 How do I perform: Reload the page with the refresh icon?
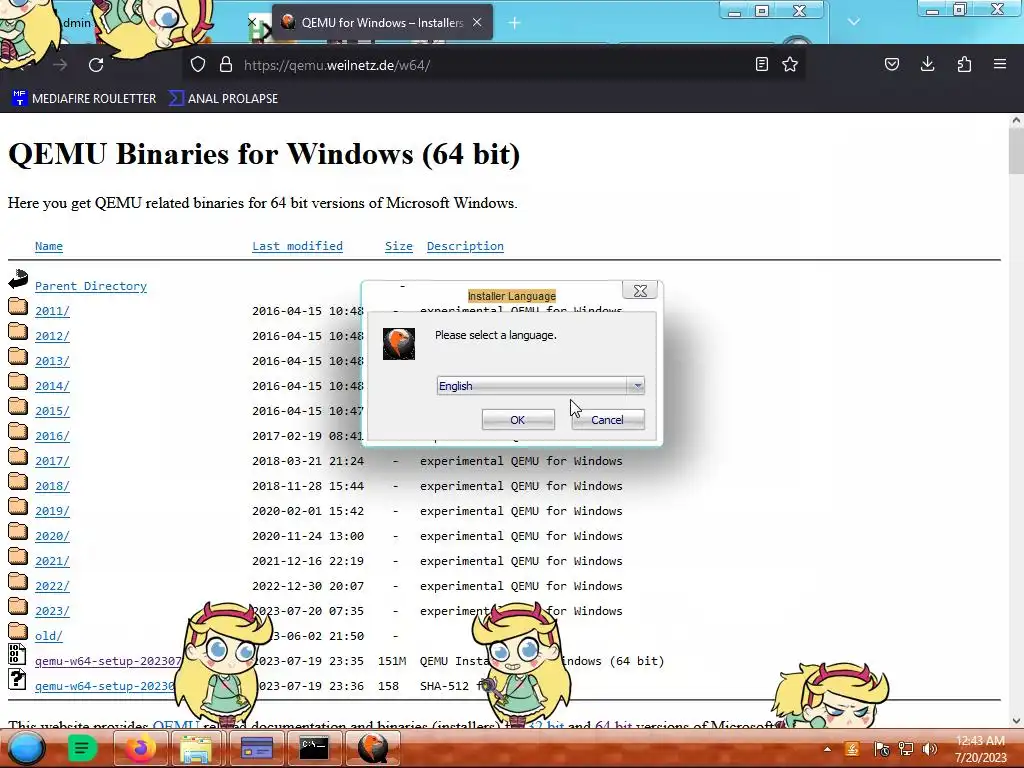(x=96, y=65)
